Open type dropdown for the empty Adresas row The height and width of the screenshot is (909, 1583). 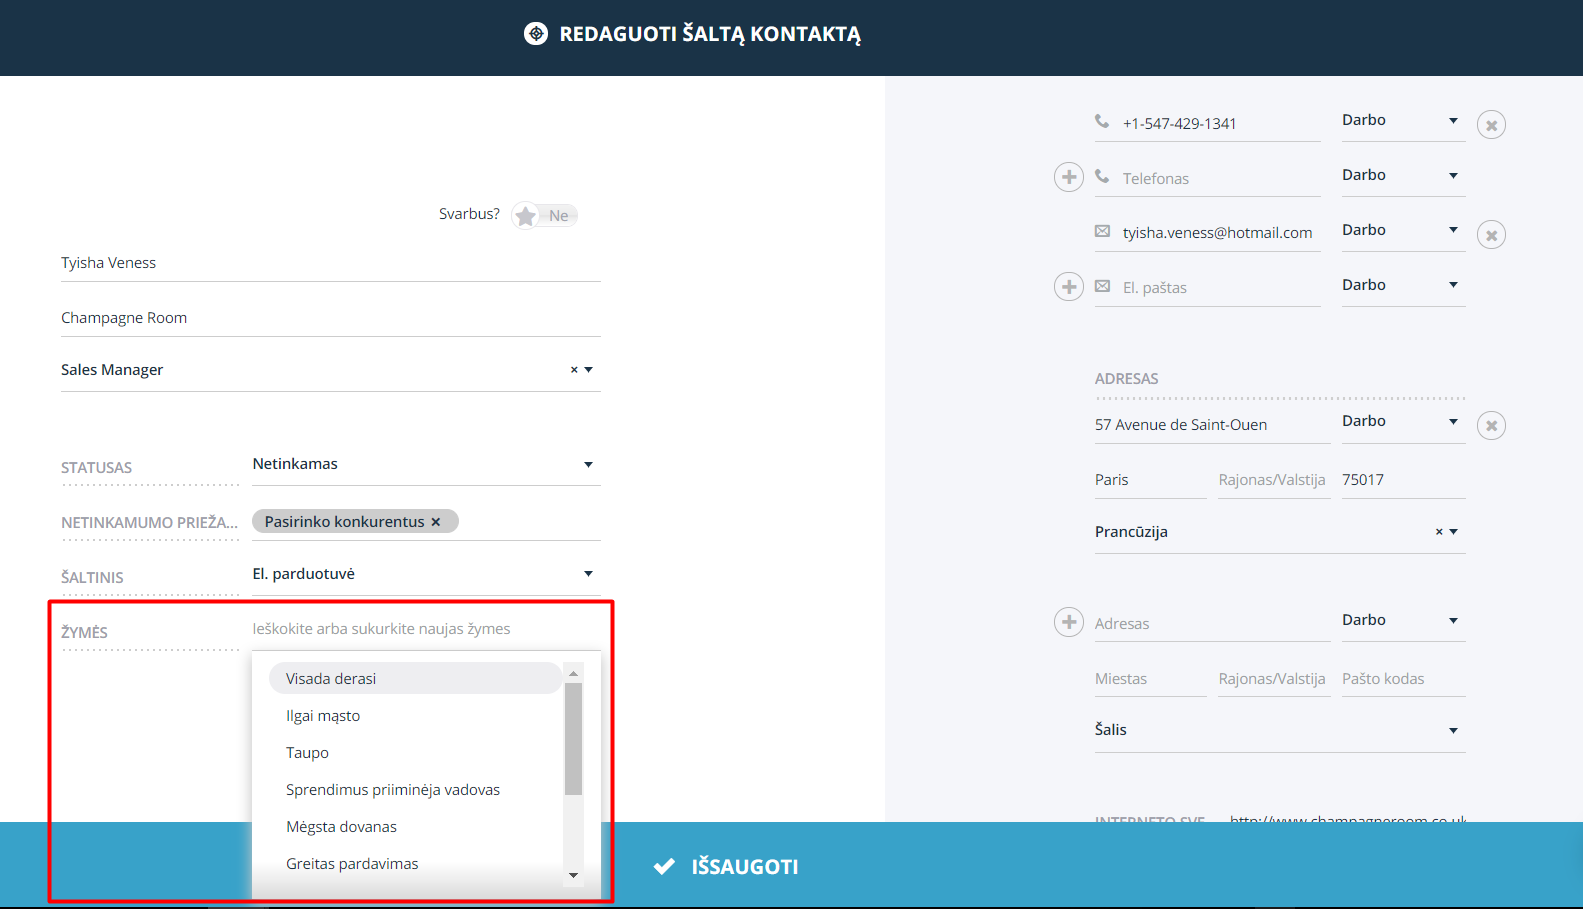[1403, 620]
